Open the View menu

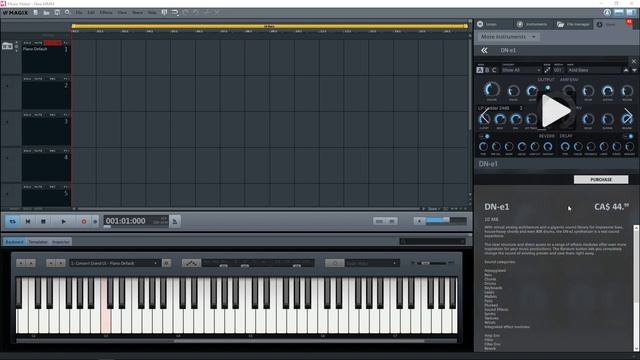[x=122, y=13]
